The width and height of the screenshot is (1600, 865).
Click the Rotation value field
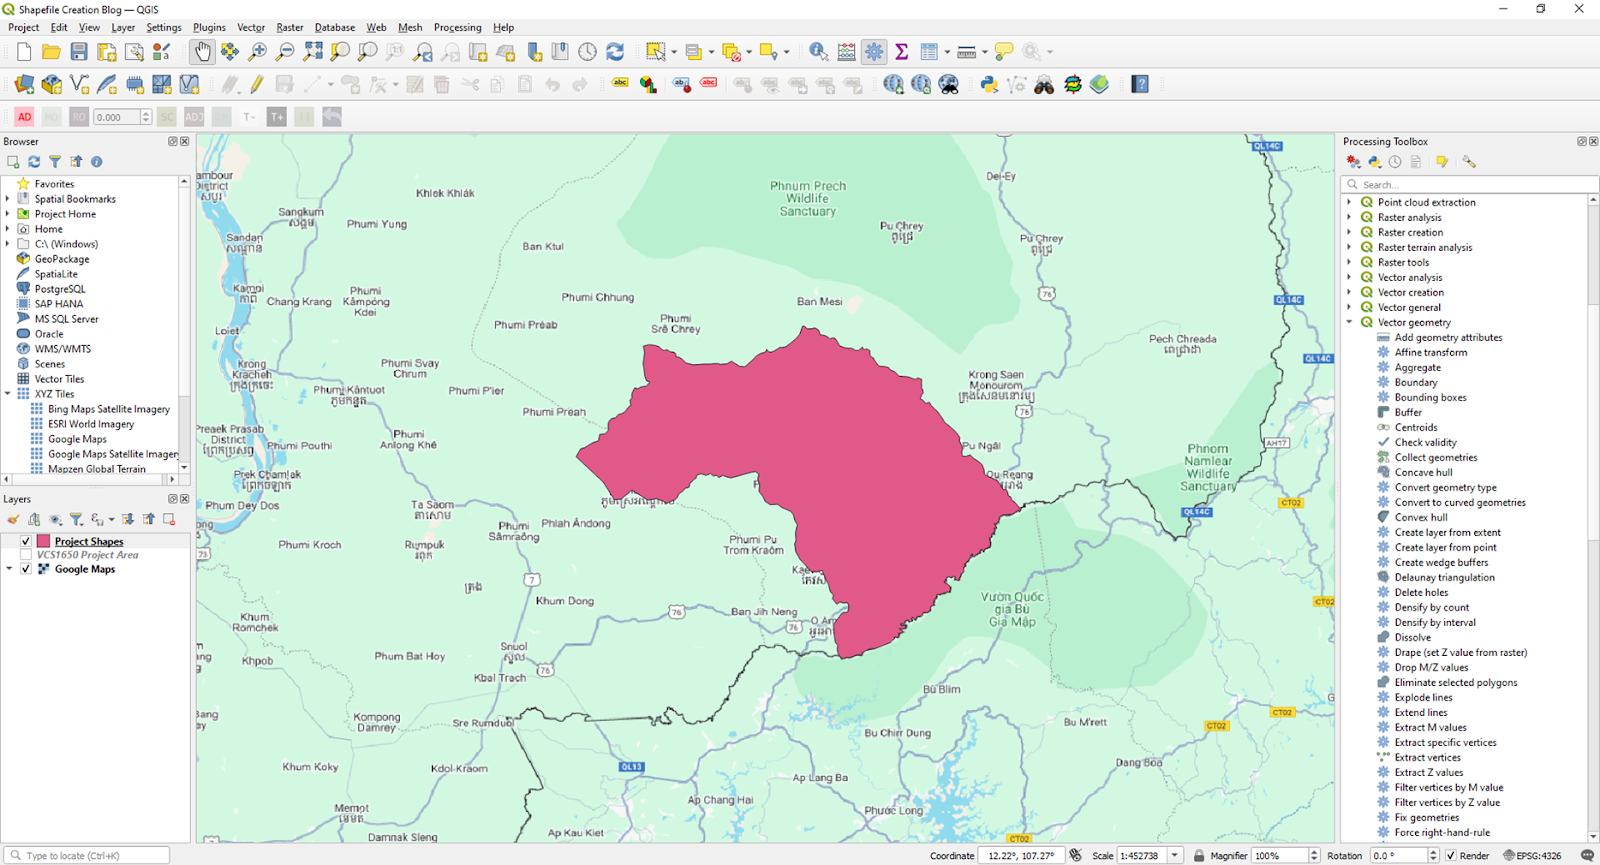click(x=1399, y=856)
